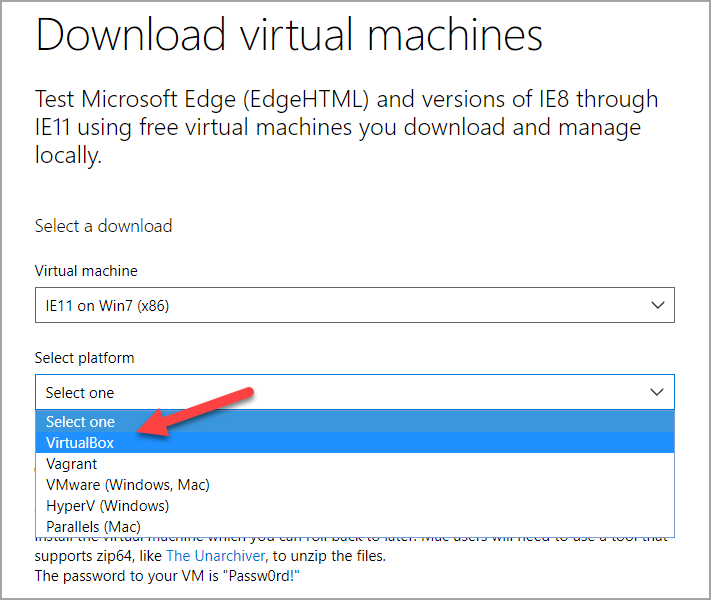Click the chevron of the Virtual machine dropdown
The height and width of the screenshot is (600, 711).
[657, 305]
